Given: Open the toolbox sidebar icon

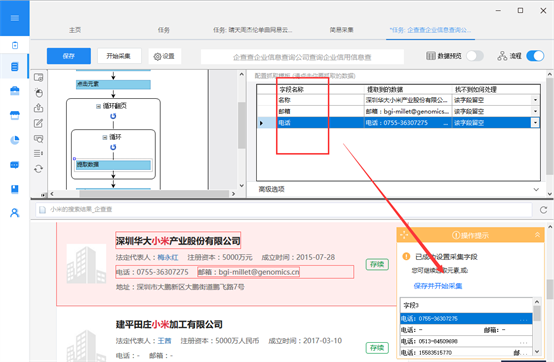Looking at the screenshot, I should pyautogui.click(x=14, y=91).
